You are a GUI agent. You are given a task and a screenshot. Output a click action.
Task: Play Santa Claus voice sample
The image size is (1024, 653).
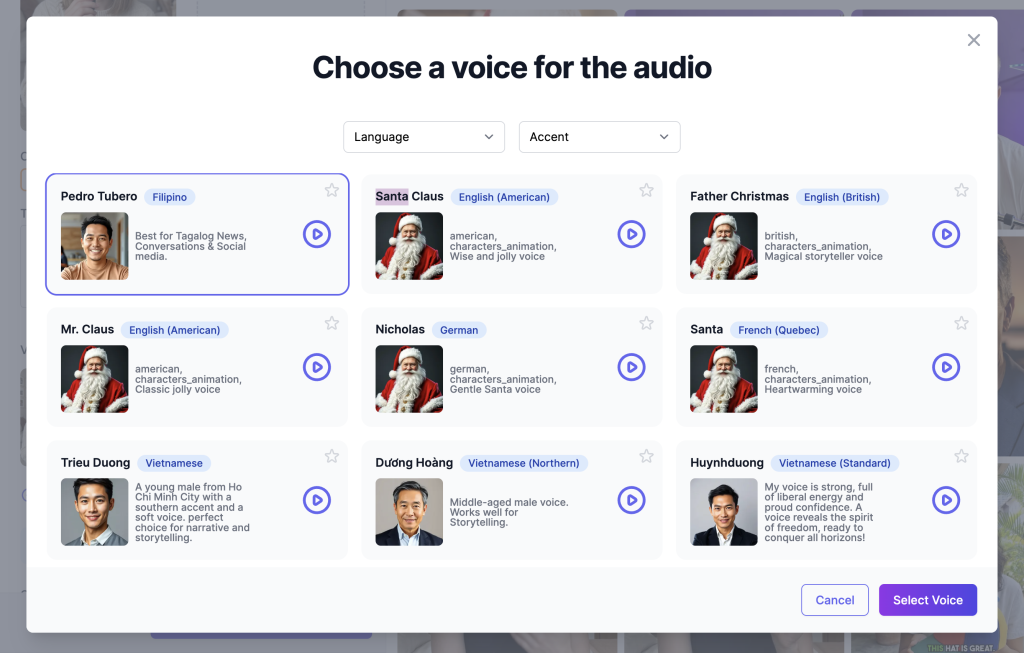(631, 234)
